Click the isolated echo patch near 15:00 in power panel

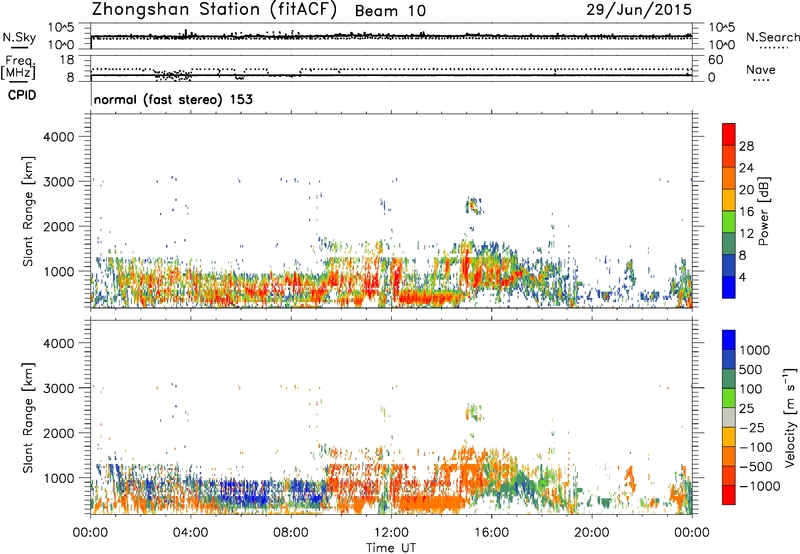tap(474, 206)
